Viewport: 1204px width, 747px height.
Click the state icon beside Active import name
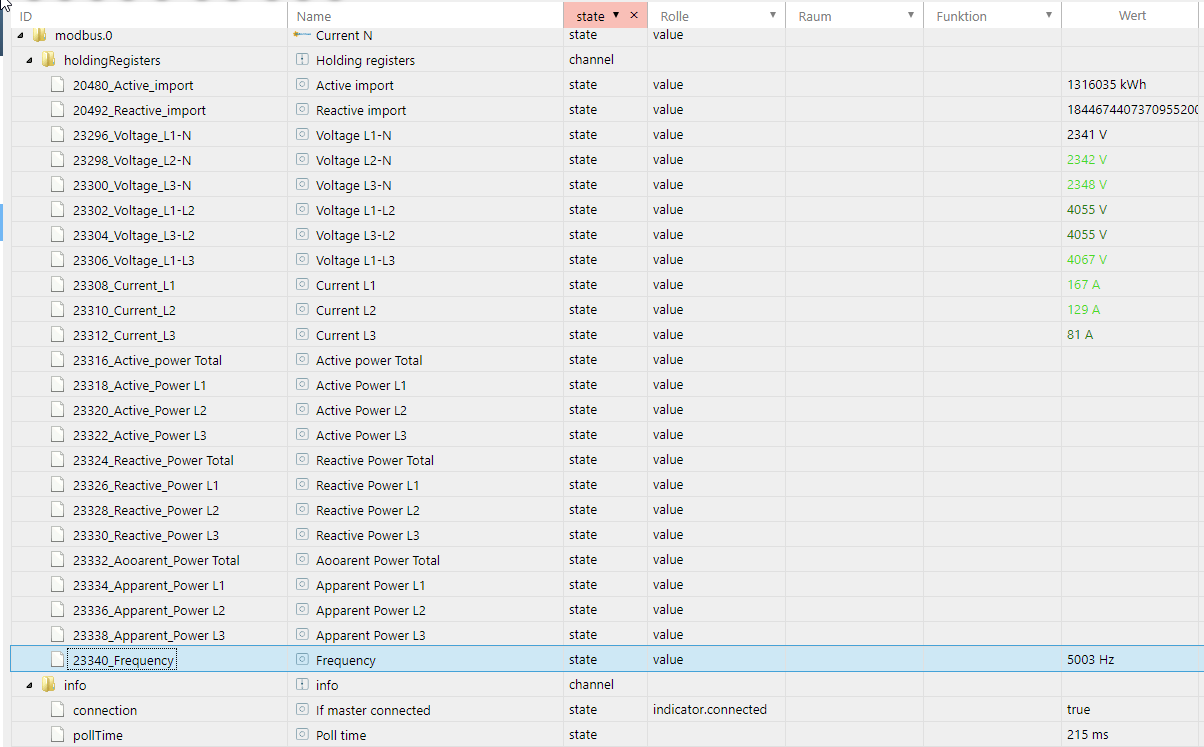click(302, 85)
